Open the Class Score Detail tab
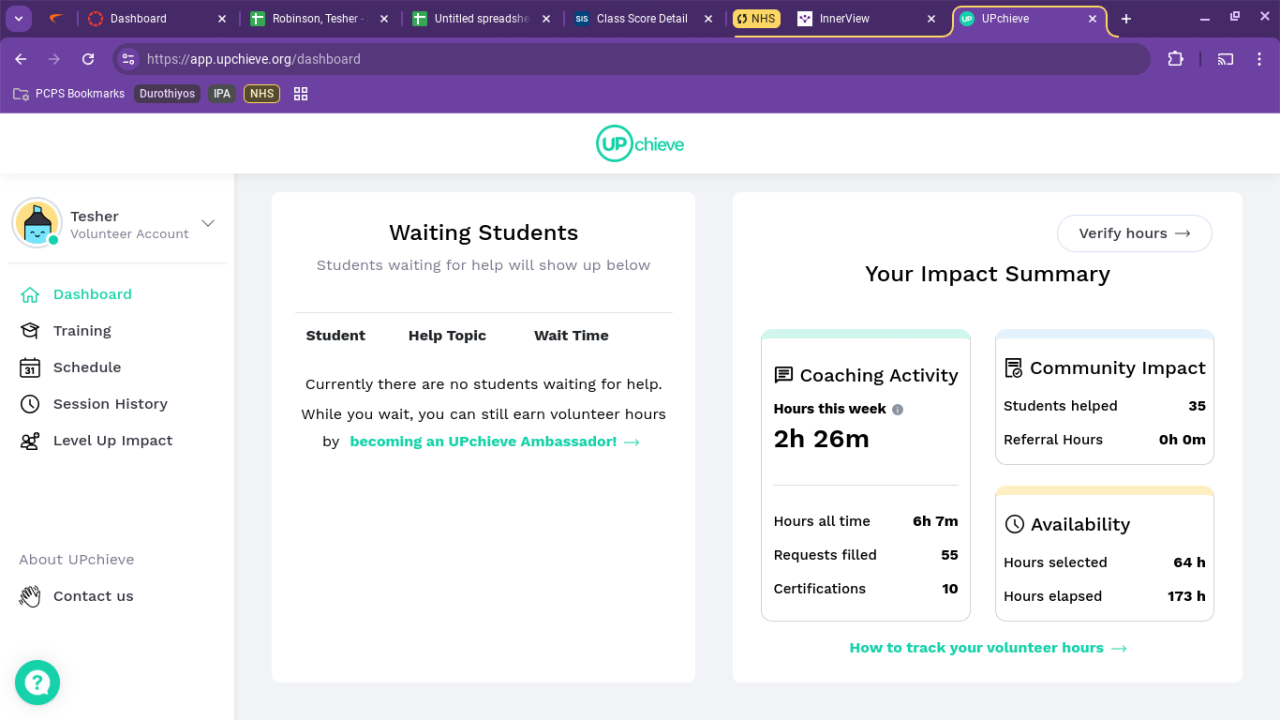This screenshot has height=720, width=1280. 642,19
